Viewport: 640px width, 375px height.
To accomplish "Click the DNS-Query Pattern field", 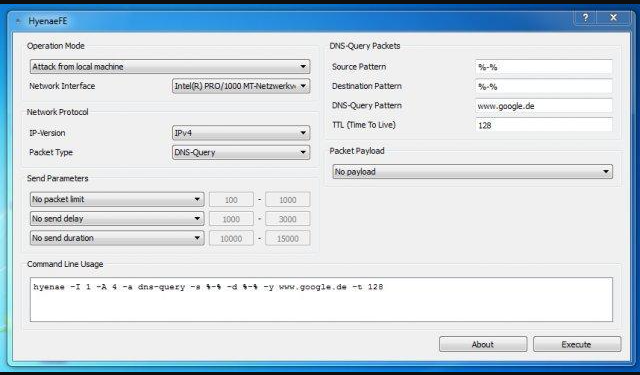I will [x=544, y=106].
